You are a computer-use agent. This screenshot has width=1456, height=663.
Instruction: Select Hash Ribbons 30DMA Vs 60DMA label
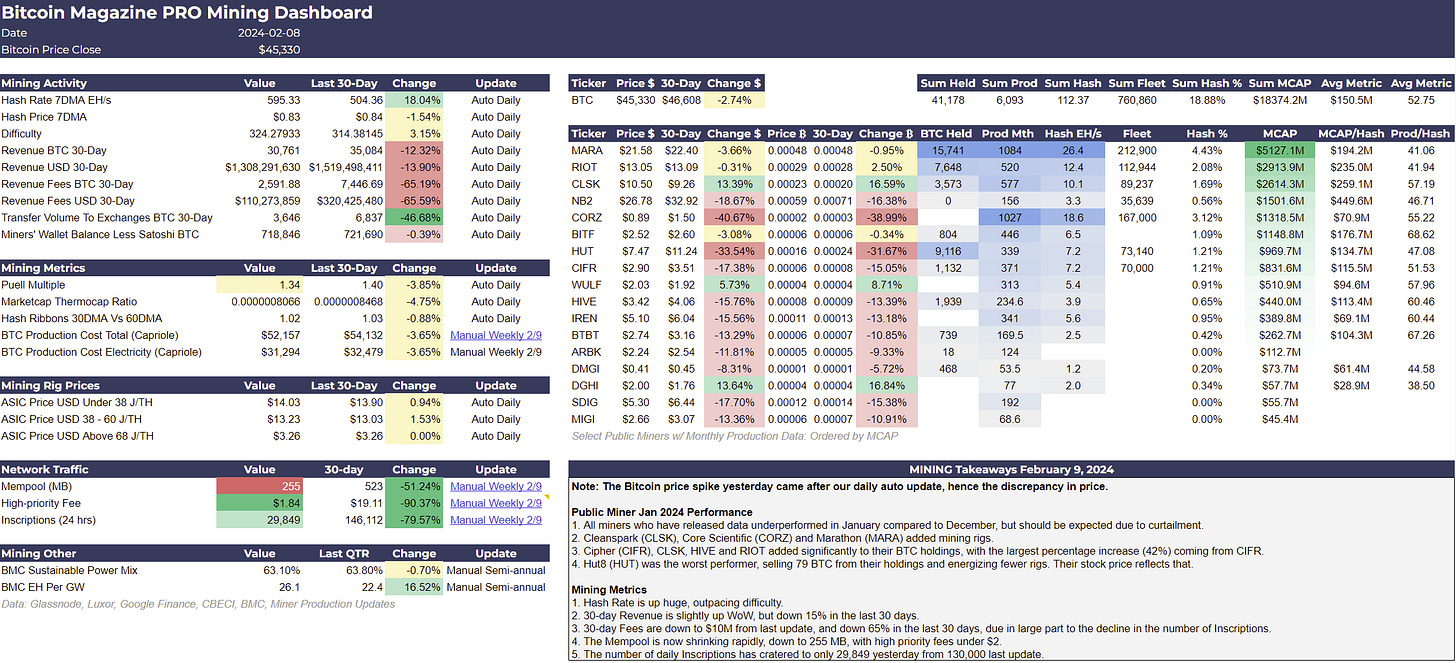(x=81, y=318)
